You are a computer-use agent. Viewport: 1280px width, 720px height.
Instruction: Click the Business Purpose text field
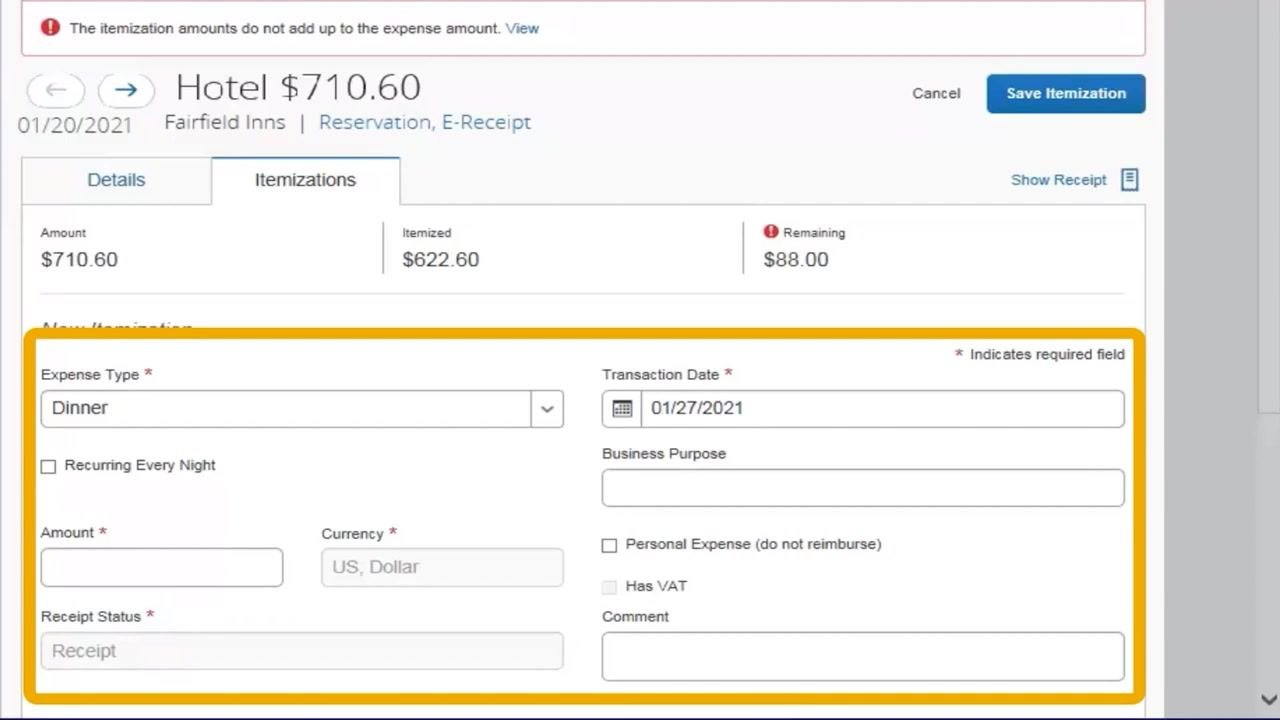point(863,488)
